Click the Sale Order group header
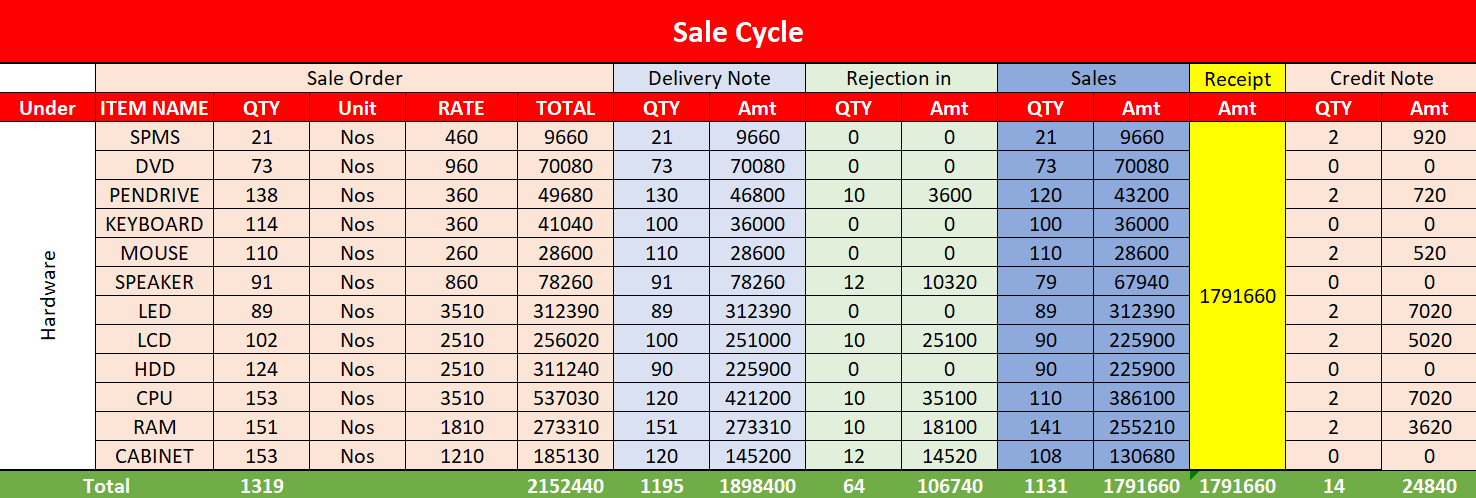 (354, 78)
